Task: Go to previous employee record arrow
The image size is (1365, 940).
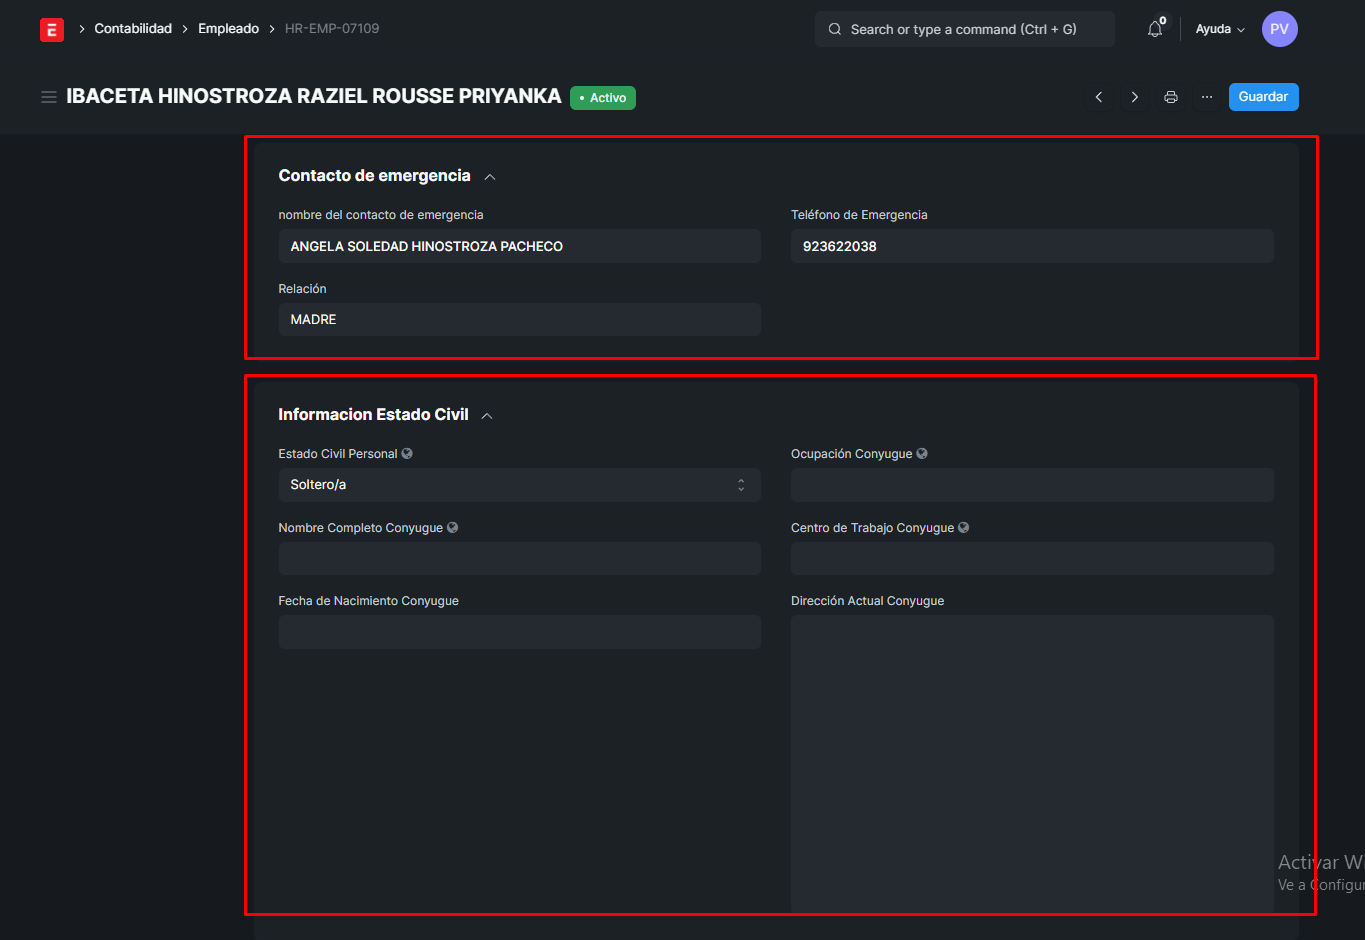Action: [1099, 97]
